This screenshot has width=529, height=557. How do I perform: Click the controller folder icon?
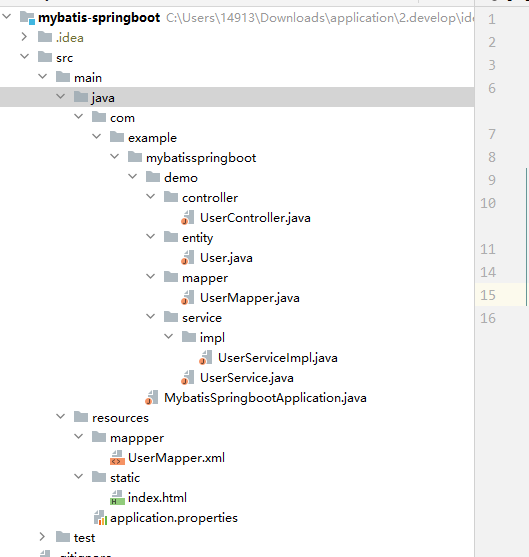click(x=171, y=197)
